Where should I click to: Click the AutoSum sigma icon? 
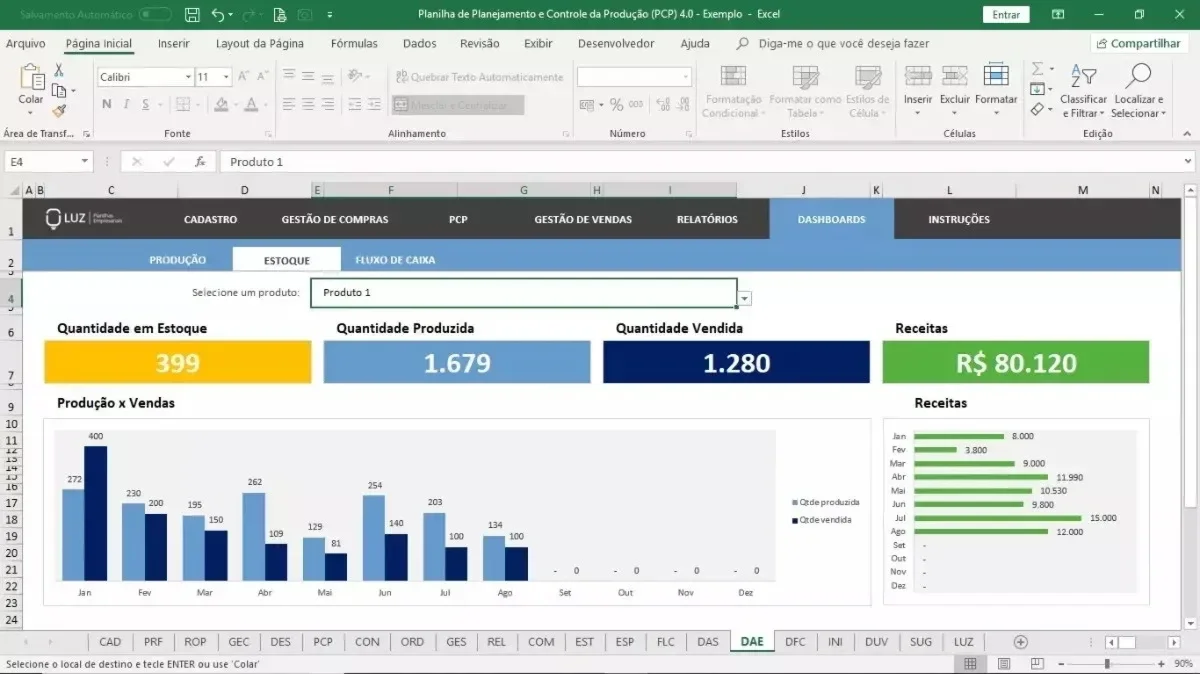point(1038,69)
